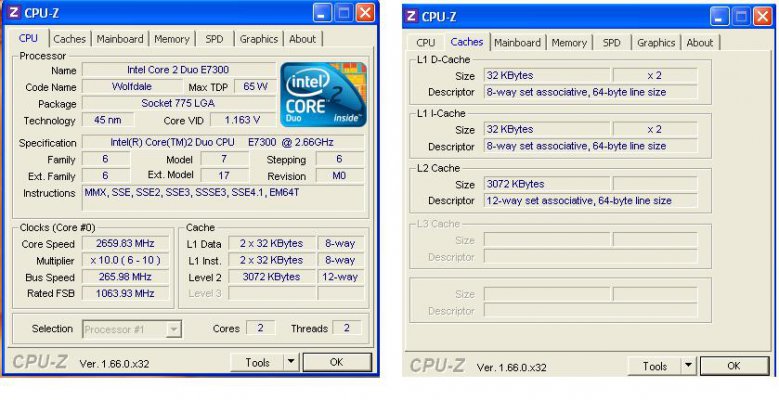
Task: Click the Max TDP value '65 W'
Action: [255, 86]
